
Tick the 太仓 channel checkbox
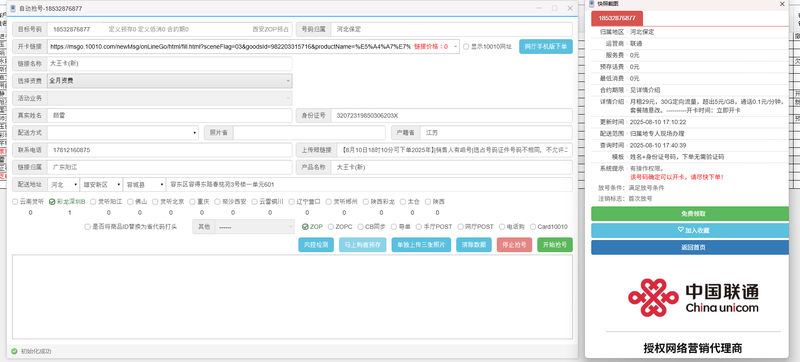403,201
